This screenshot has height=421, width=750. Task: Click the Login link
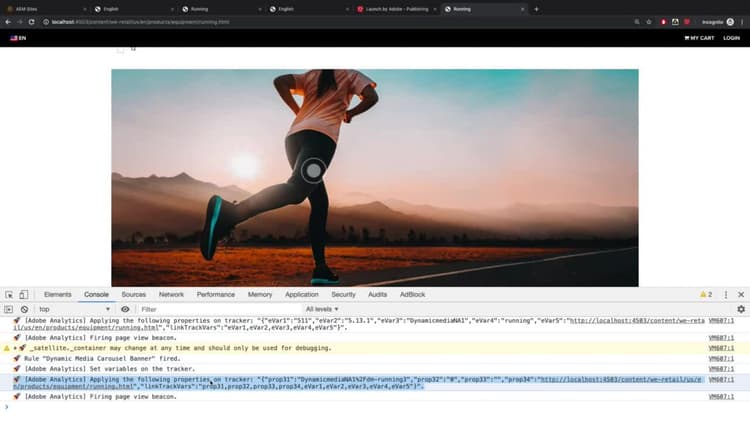(x=731, y=38)
